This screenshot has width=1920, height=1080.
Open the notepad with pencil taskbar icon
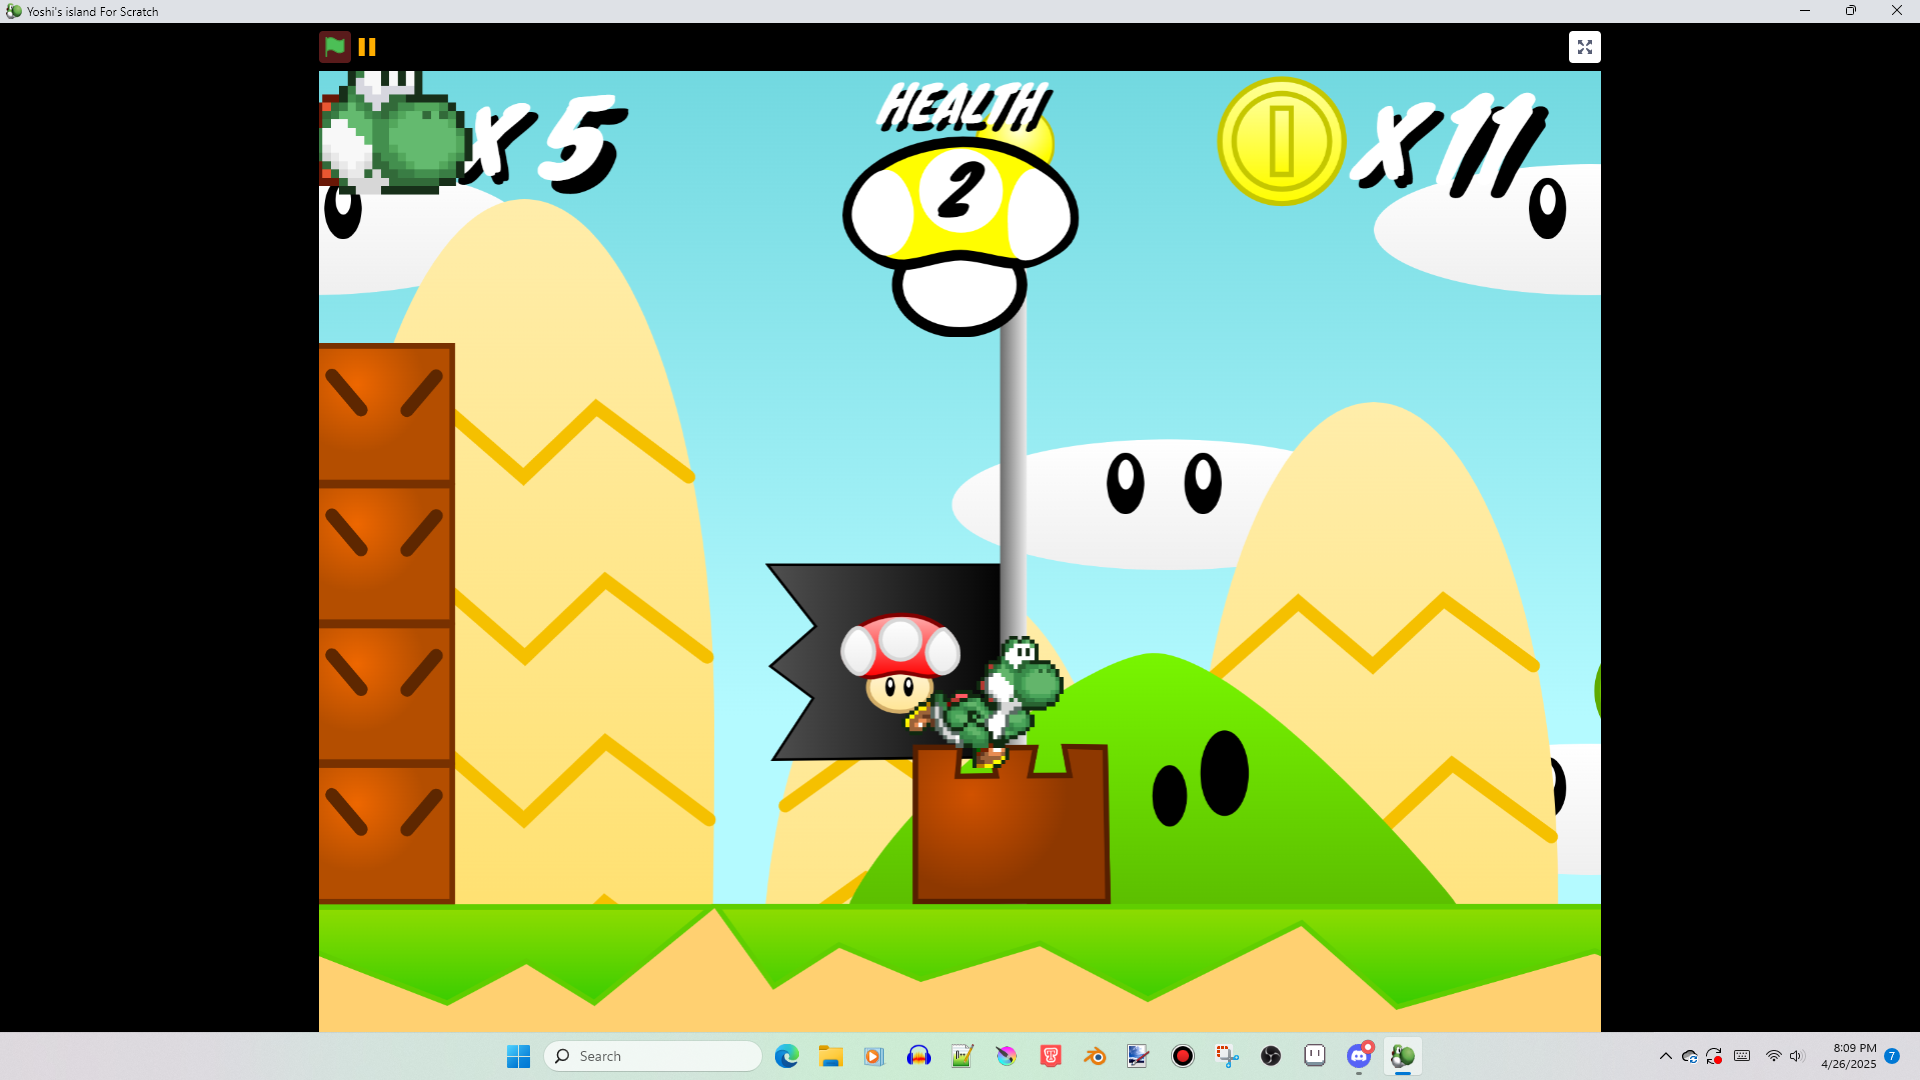(x=962, y=1056)
